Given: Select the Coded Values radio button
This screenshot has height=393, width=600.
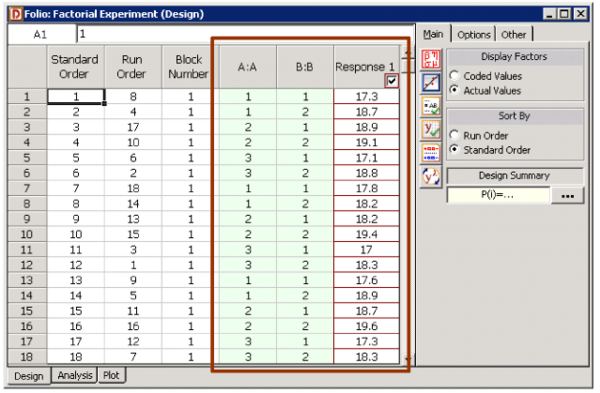Looking at the screenshot, I should [x=454, y=76].
